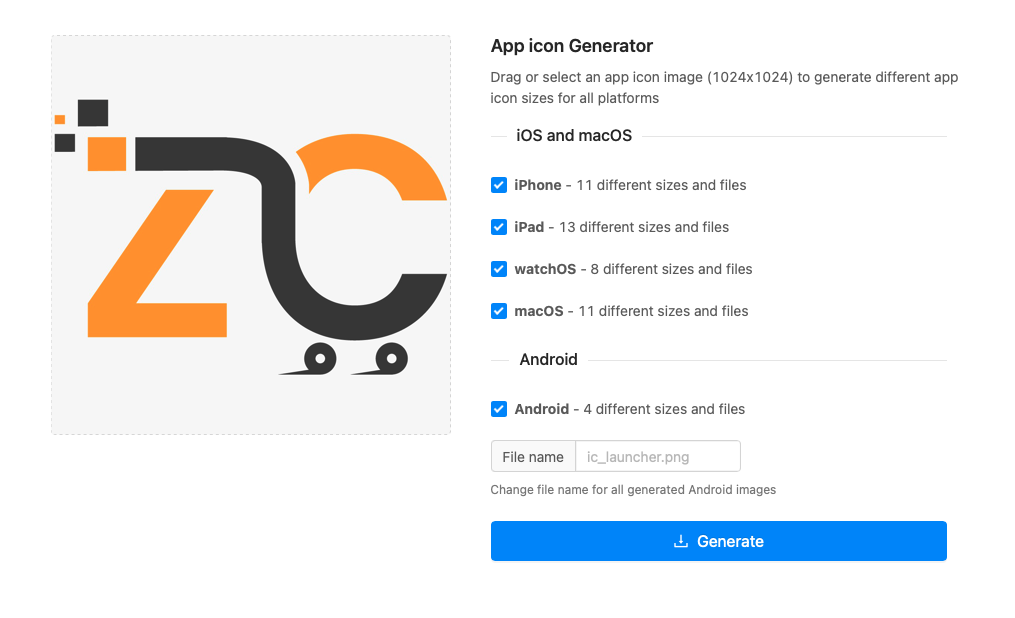Uncheck the iPad icon sizes option

point(498,227)
